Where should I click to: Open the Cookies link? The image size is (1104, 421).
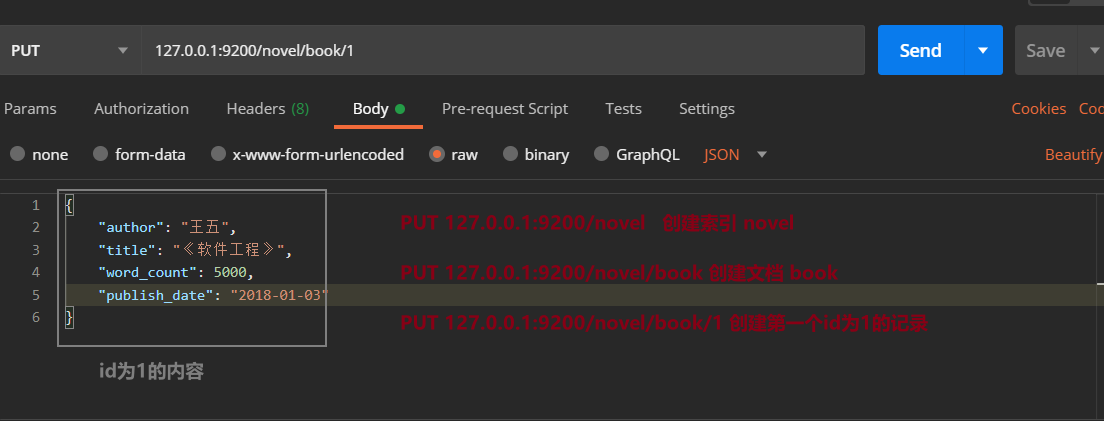(1039, 109)
